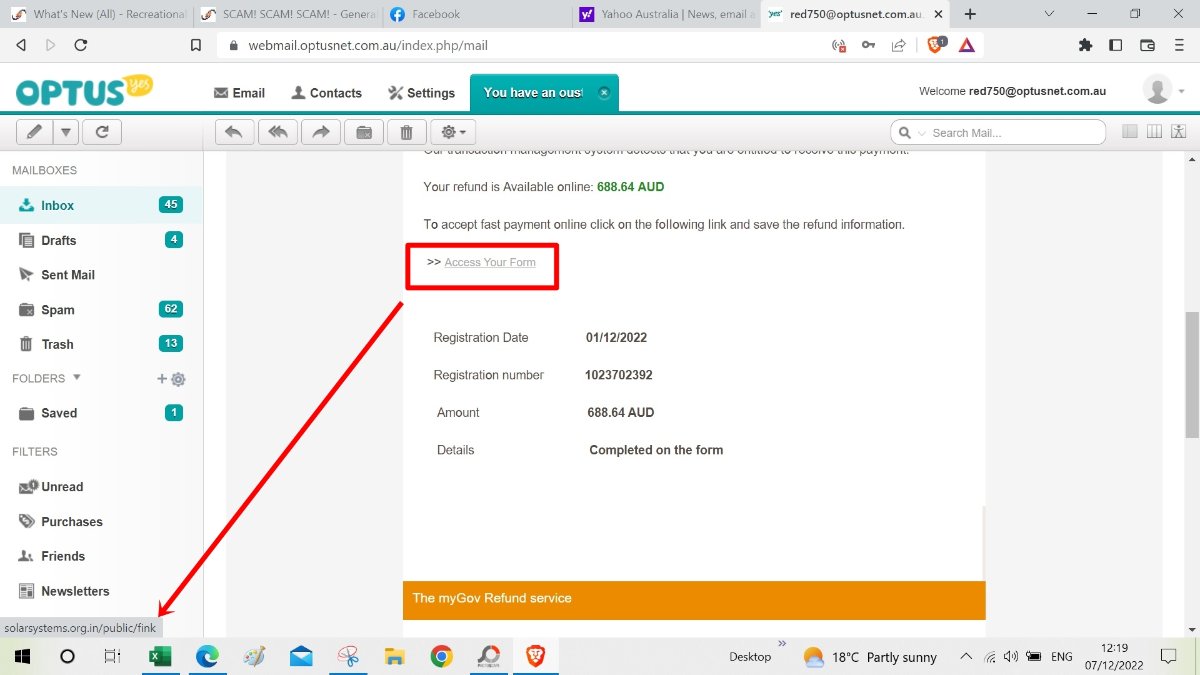Viewport: 1200px width, 675px height.
Task: Open the Inbox mailbox
Action: (x=101, y=205)
